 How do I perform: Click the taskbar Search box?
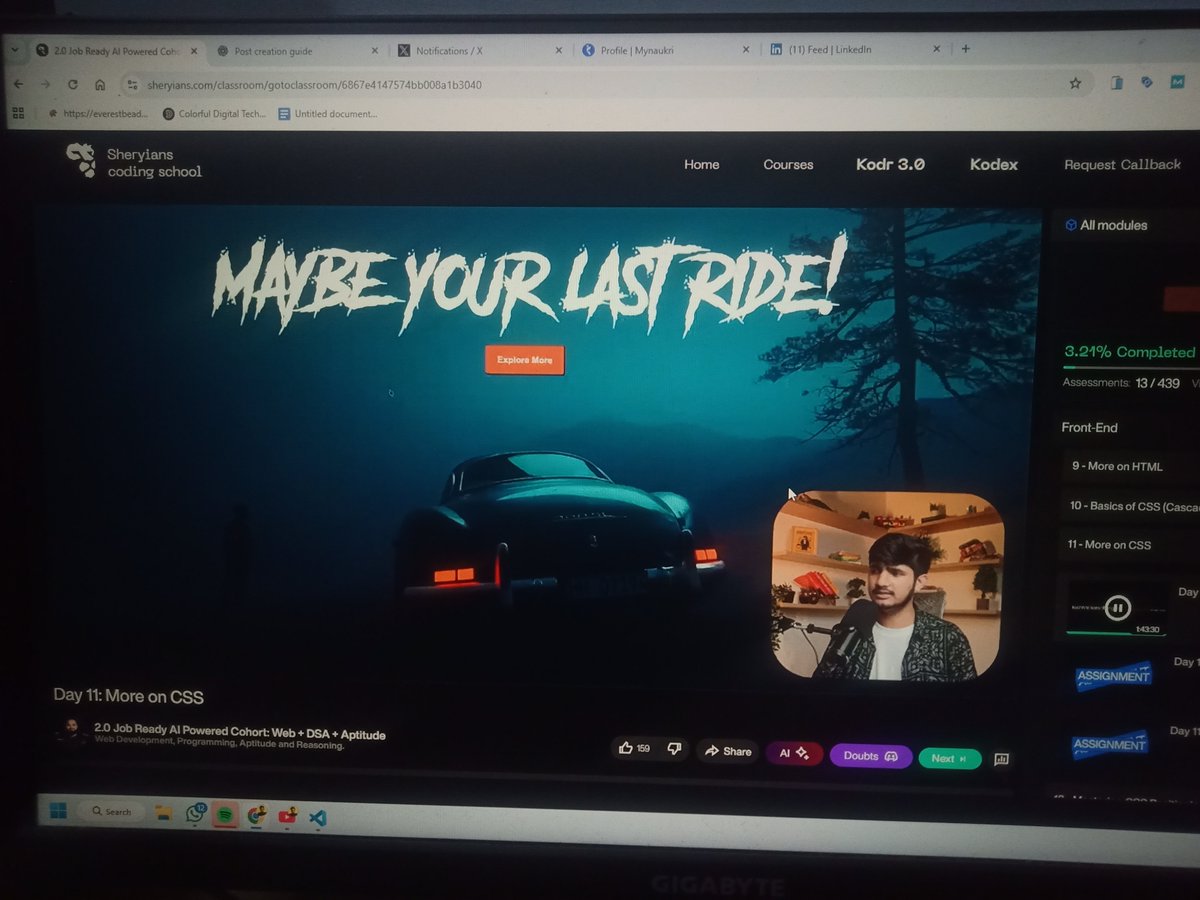[x=110, y=811]
